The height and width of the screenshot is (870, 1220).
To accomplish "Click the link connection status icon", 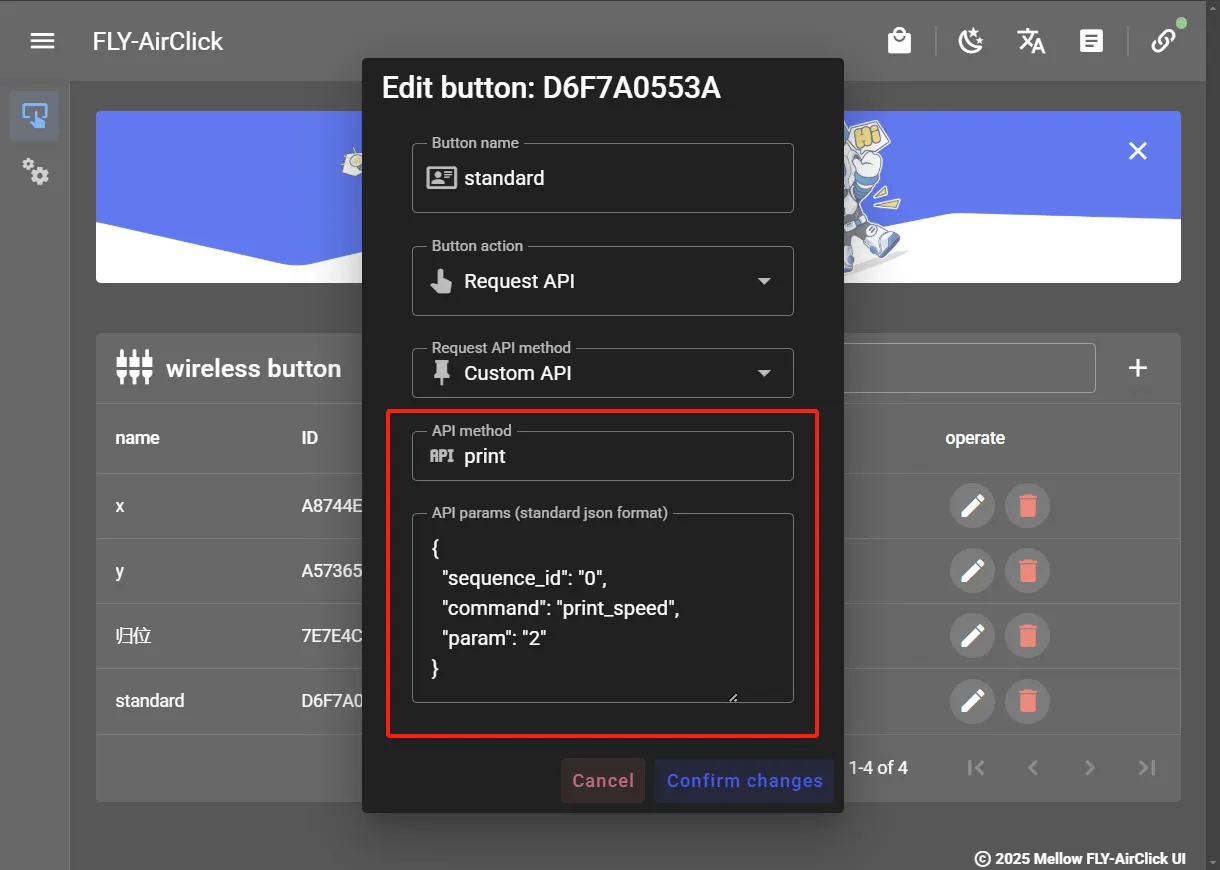I will click(x=1162, y=41).
